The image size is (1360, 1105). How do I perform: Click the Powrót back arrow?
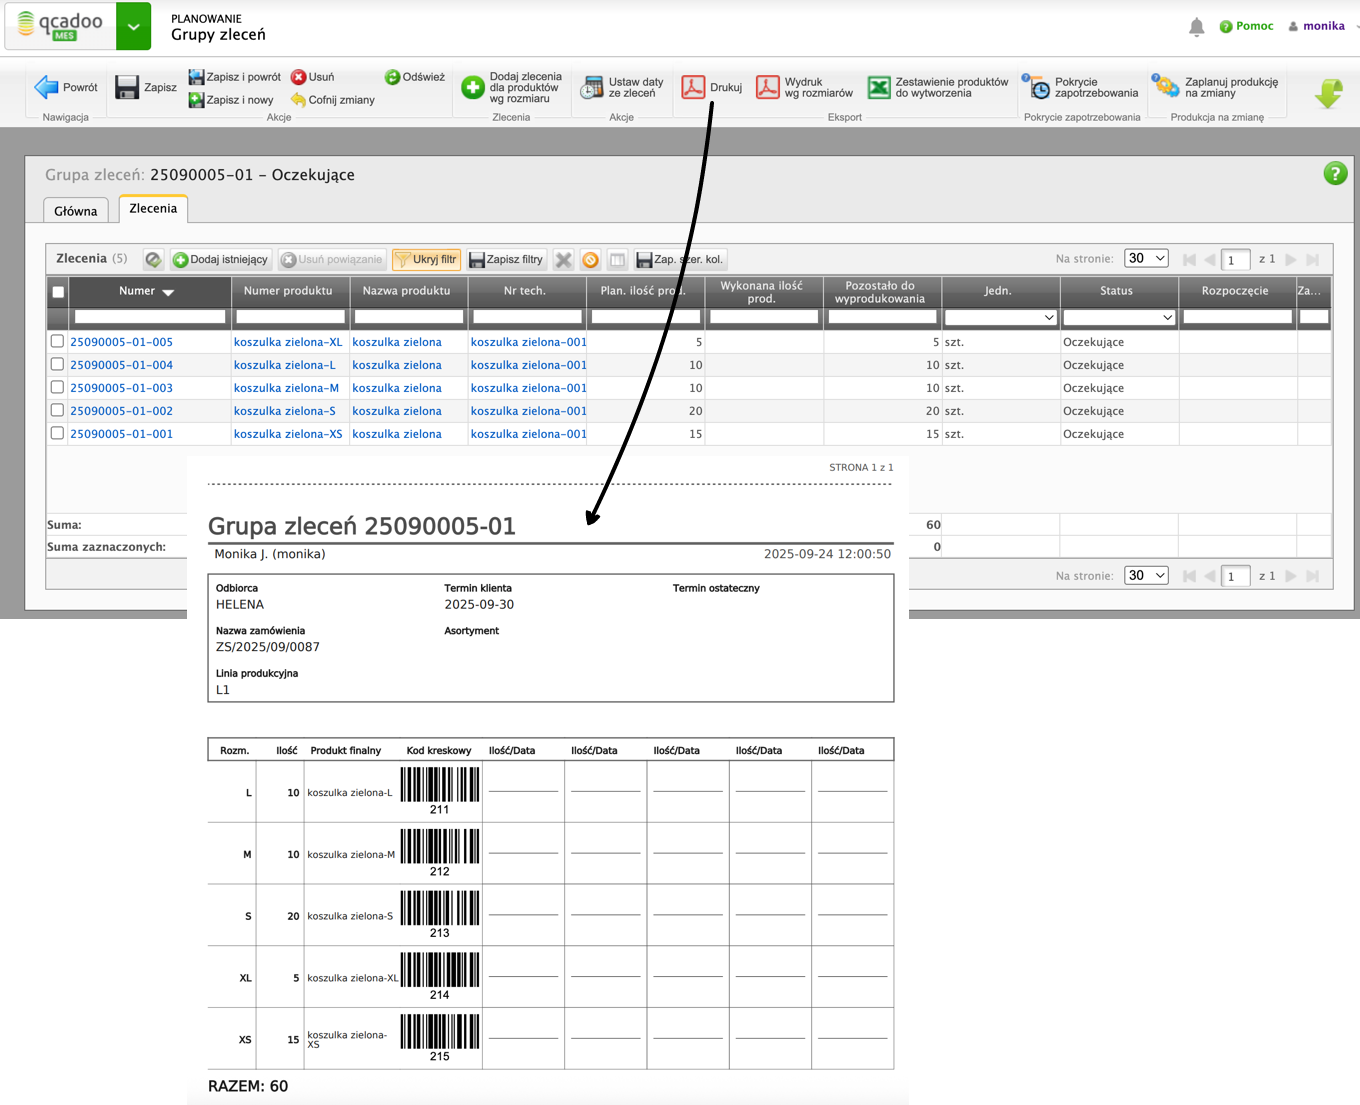pyautogui.click(x=46, y=88)
